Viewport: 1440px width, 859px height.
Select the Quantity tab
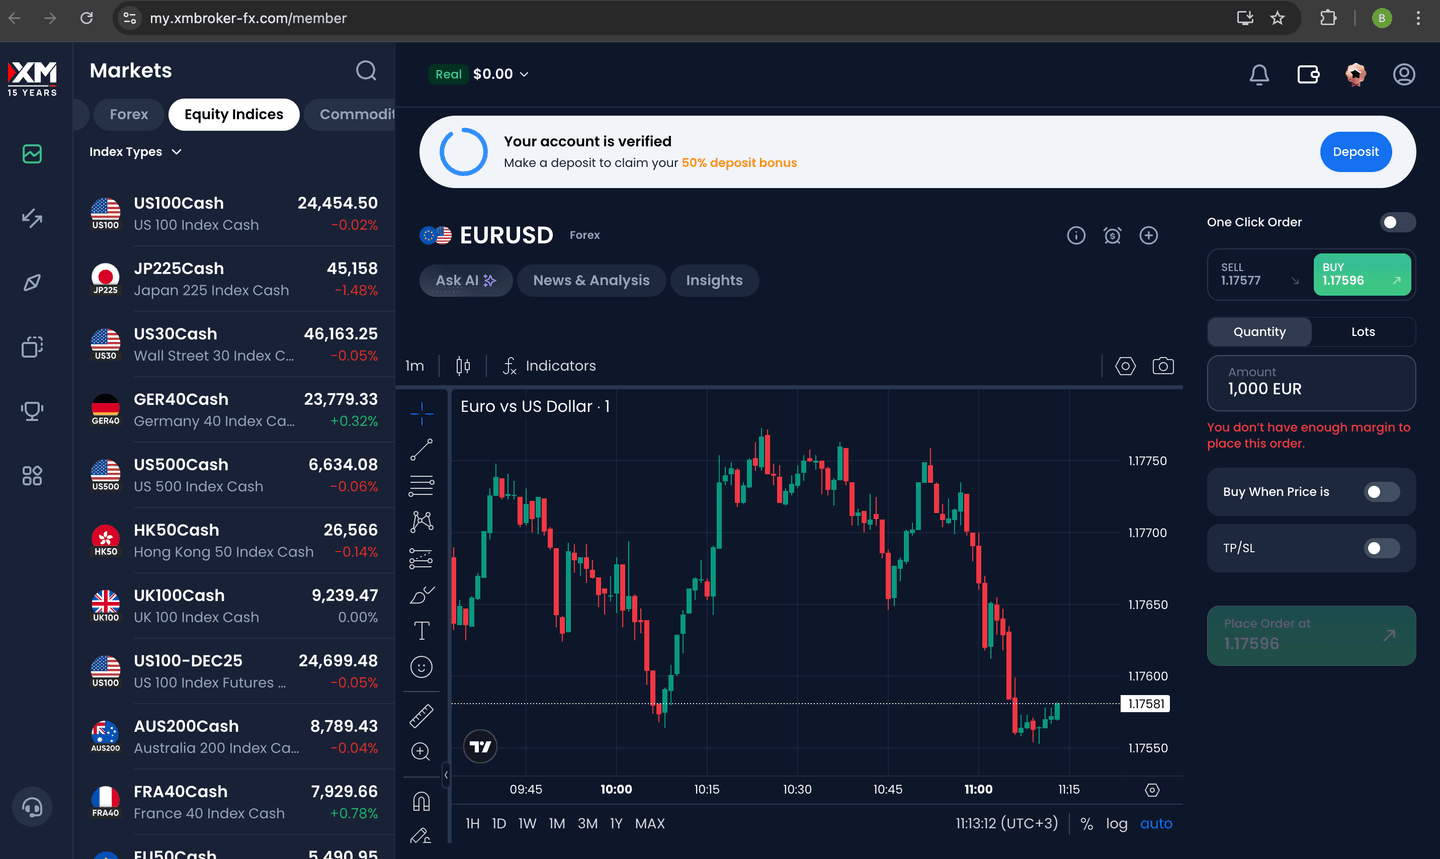click(x=1260, y=332)
